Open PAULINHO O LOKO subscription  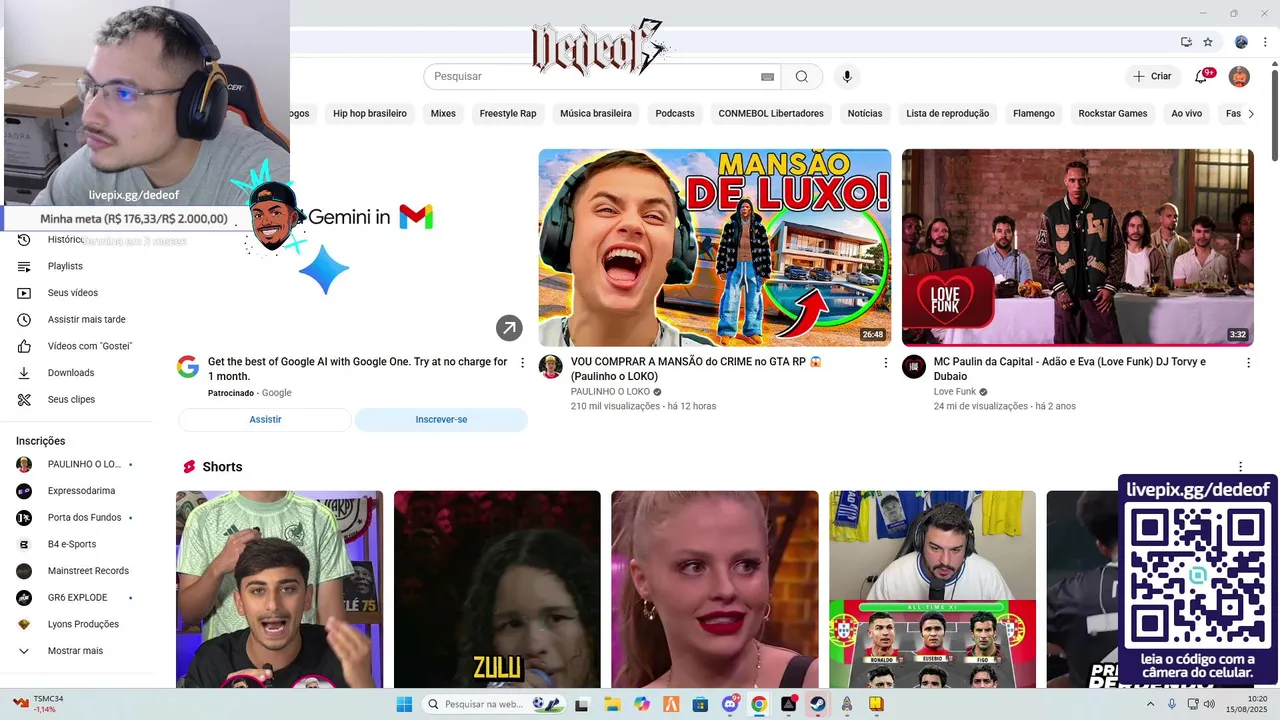pos(78,464)
